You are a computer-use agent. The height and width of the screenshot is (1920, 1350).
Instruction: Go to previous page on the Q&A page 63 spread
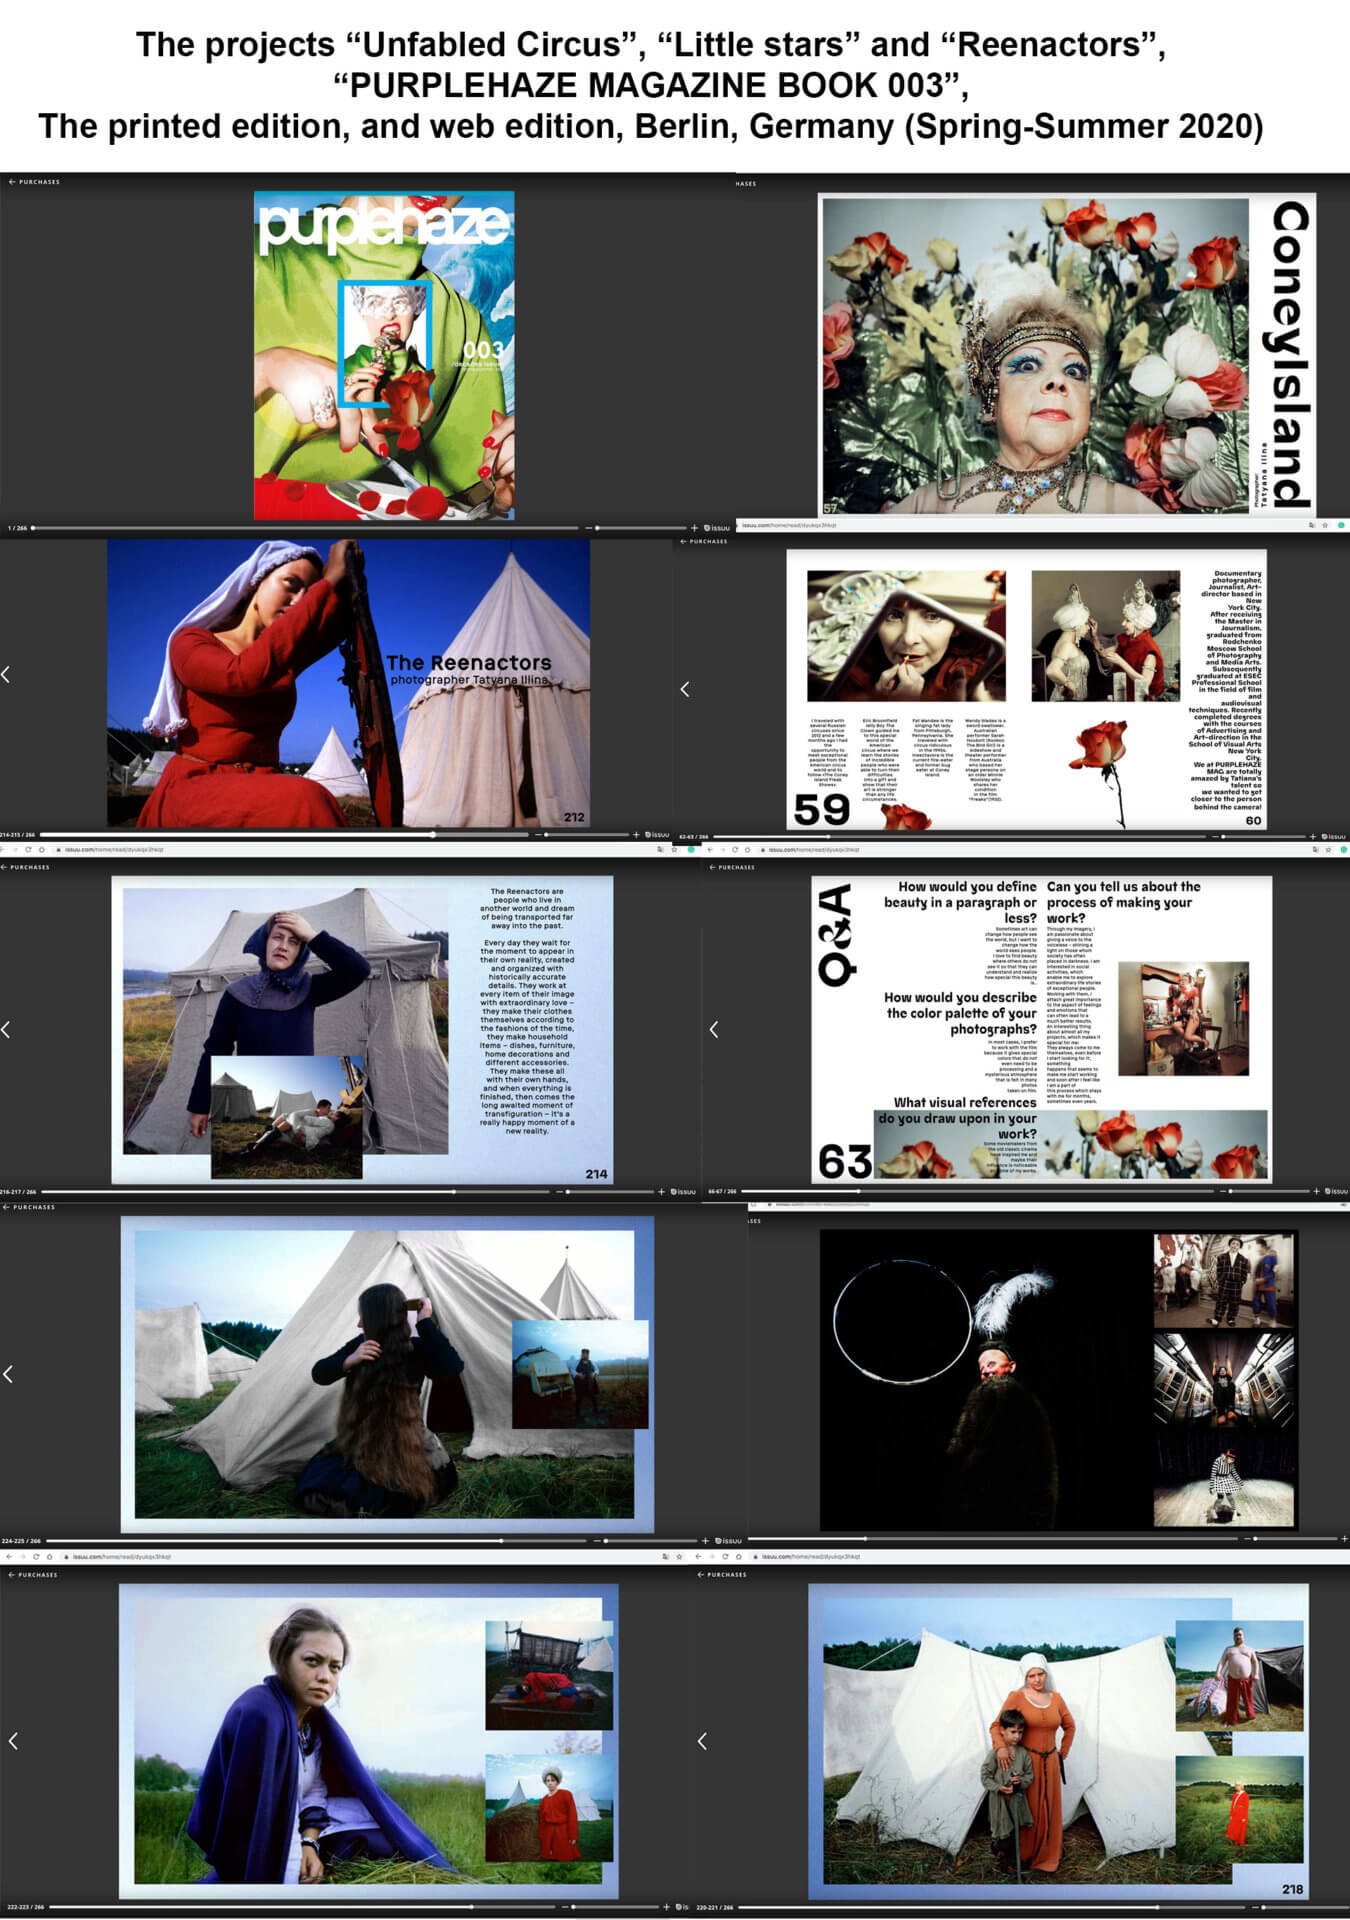click(714, 1029)
